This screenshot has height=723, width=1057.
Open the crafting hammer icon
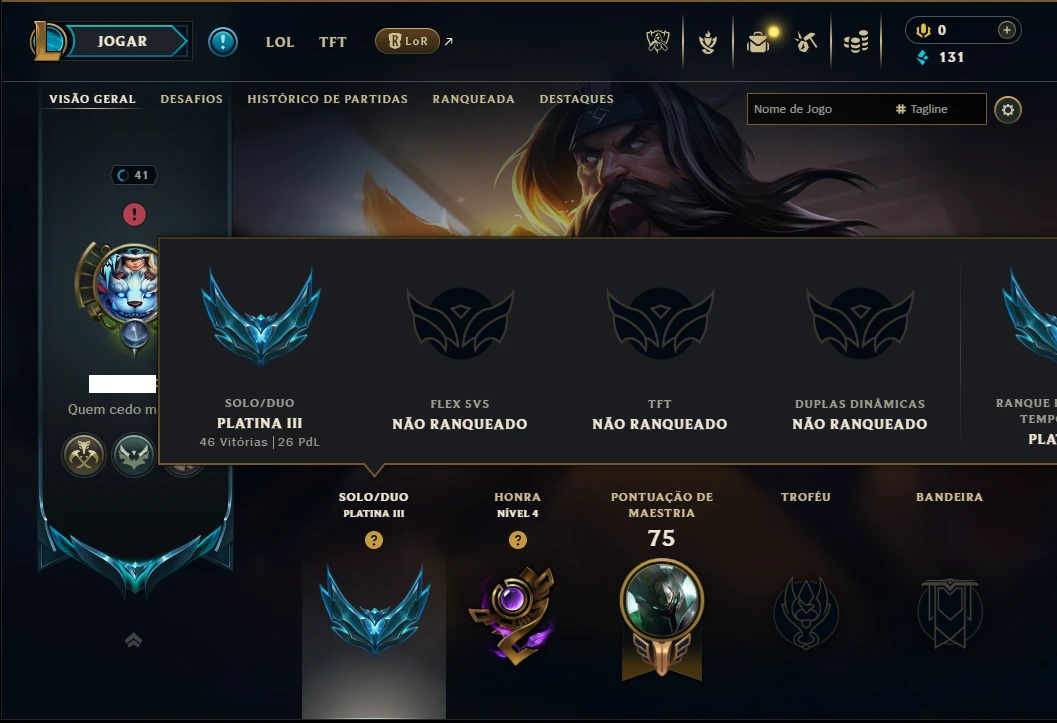pyautogui.click(x=806, y=42)
